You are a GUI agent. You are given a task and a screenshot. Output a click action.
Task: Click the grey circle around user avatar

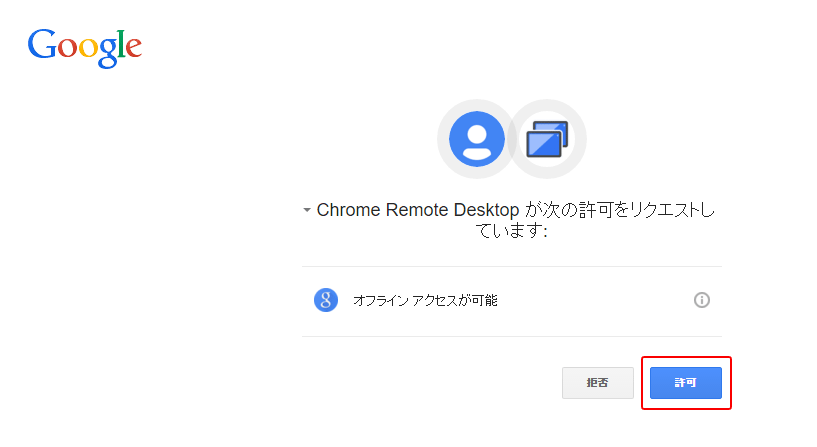477,139
